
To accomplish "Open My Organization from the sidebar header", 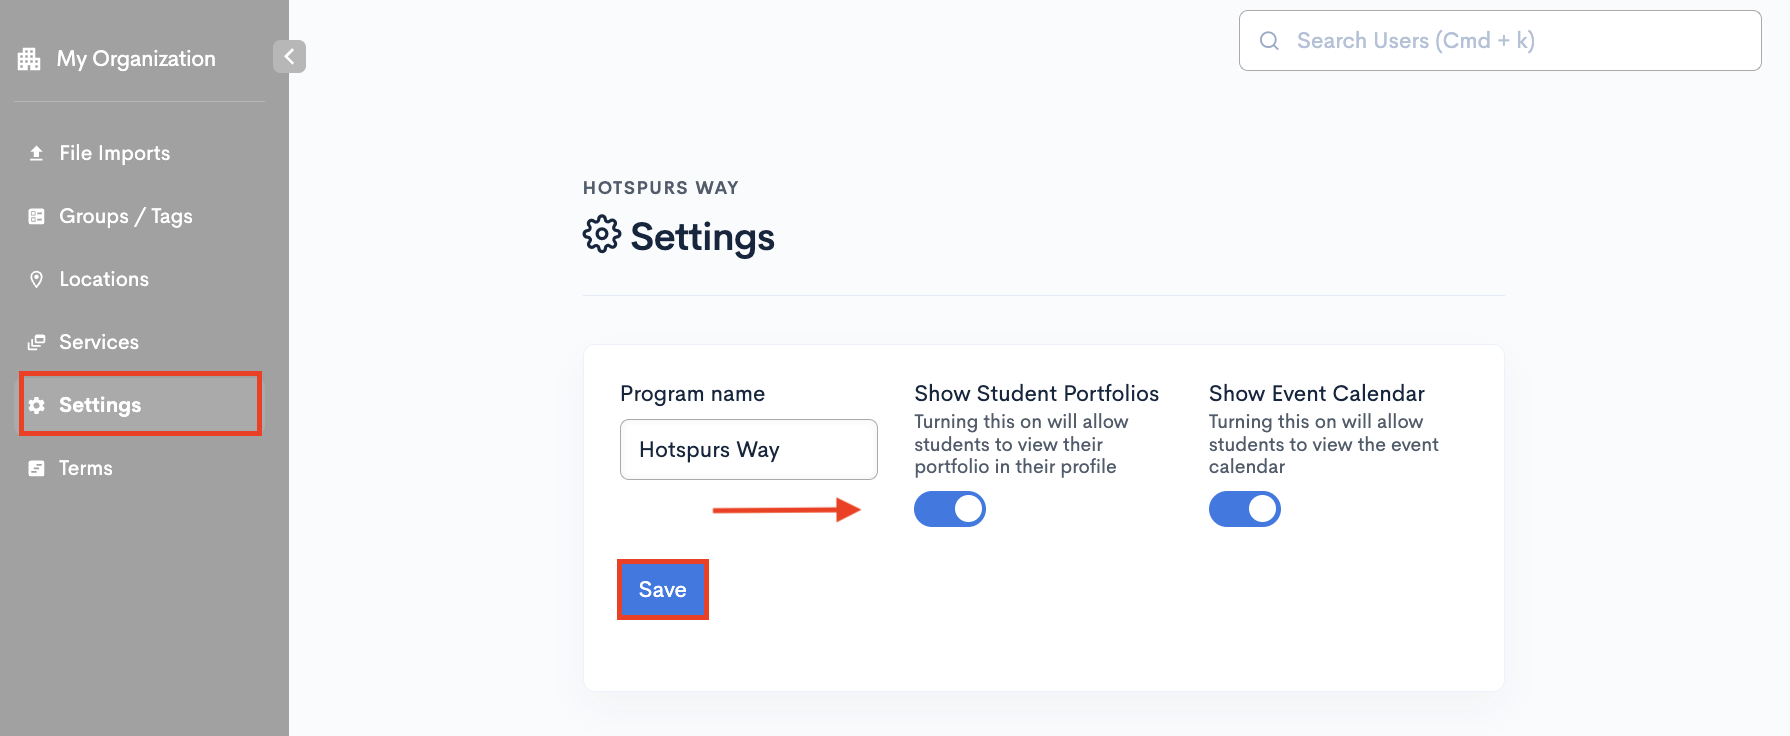I will [x=135, y=58].
